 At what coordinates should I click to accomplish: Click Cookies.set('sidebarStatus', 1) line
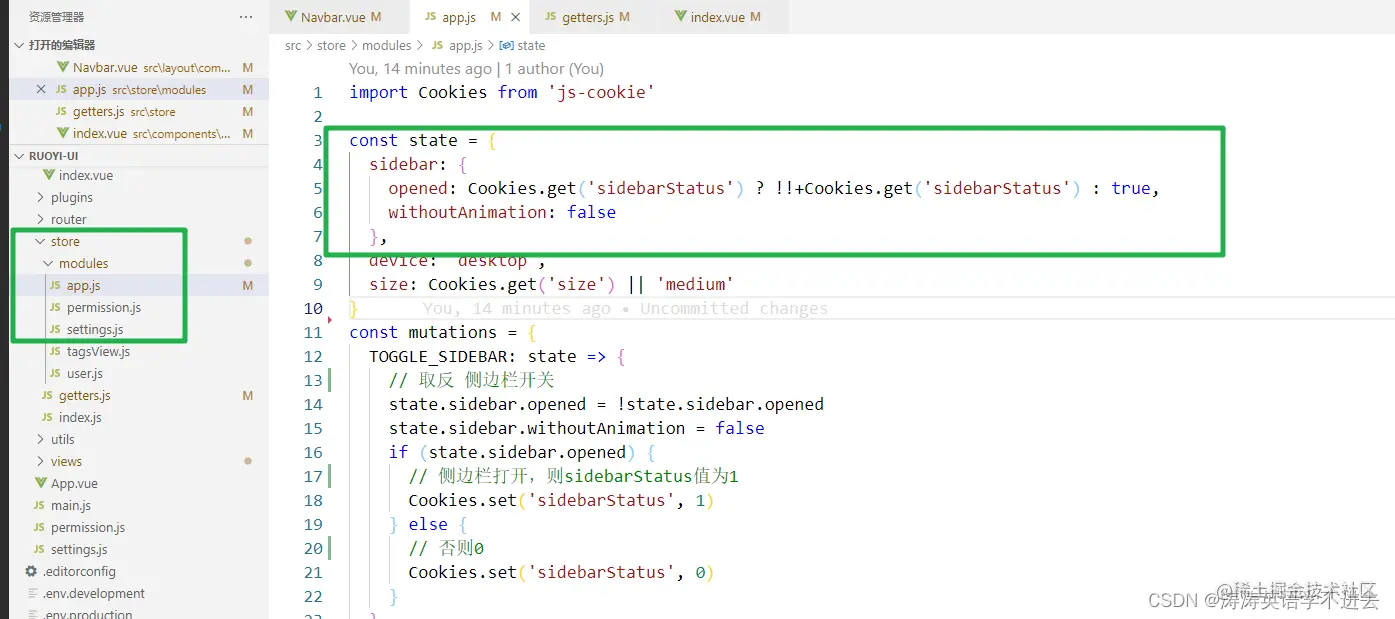pyautogui.click(x=561, y=500)
